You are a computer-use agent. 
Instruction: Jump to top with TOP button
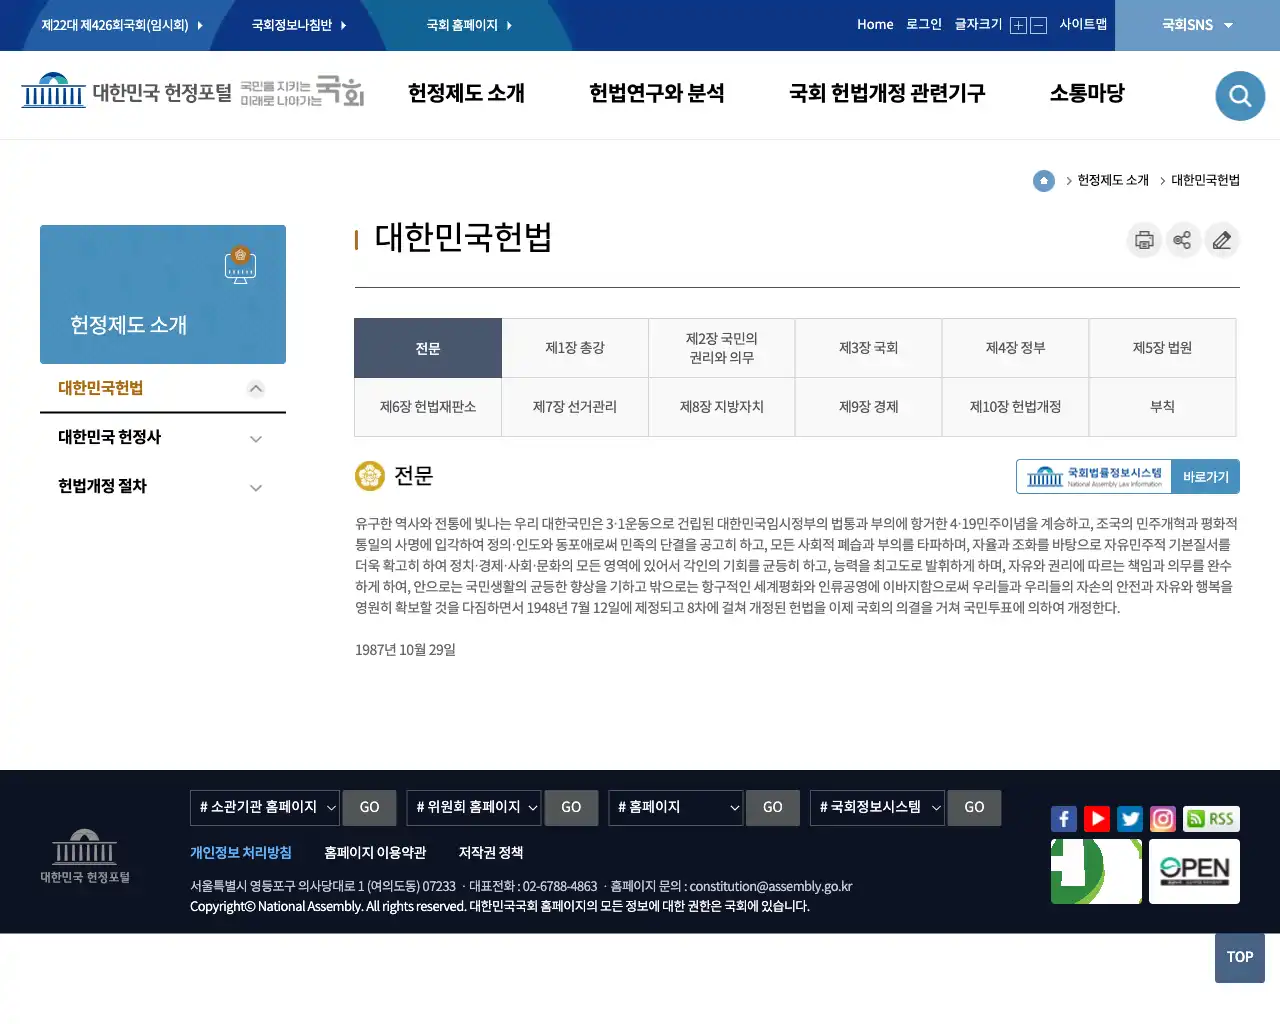1240,958
